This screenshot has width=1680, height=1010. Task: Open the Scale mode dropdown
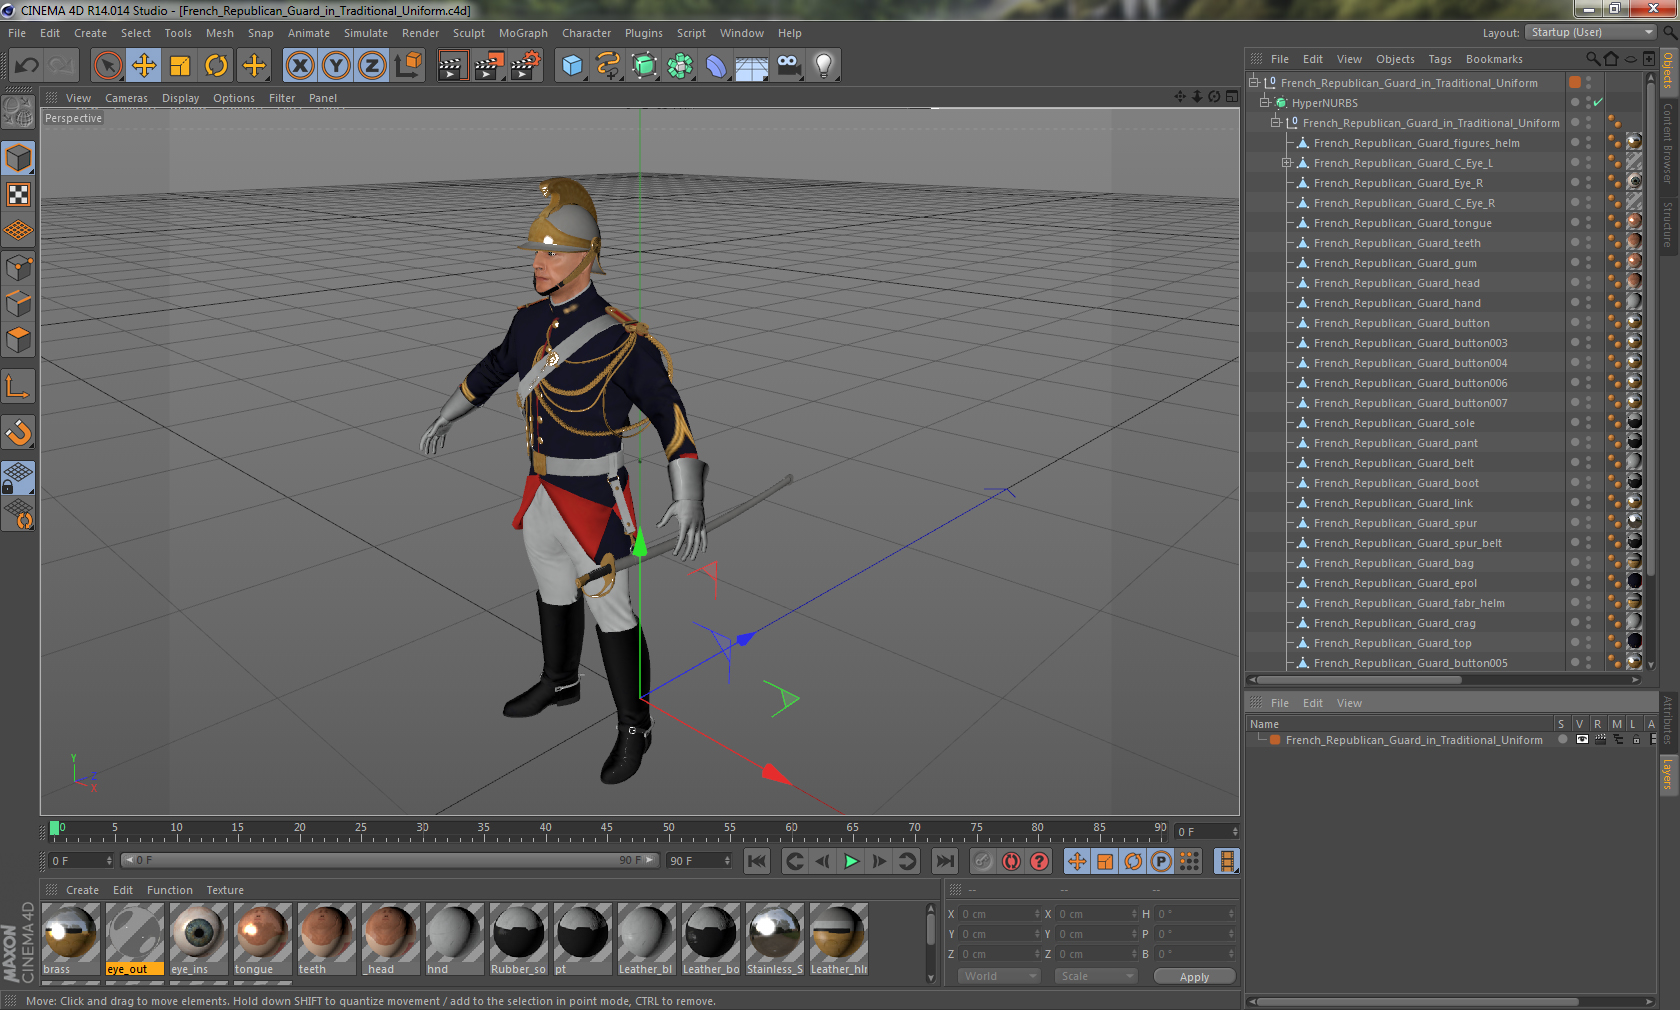(x=1096, y=976)
